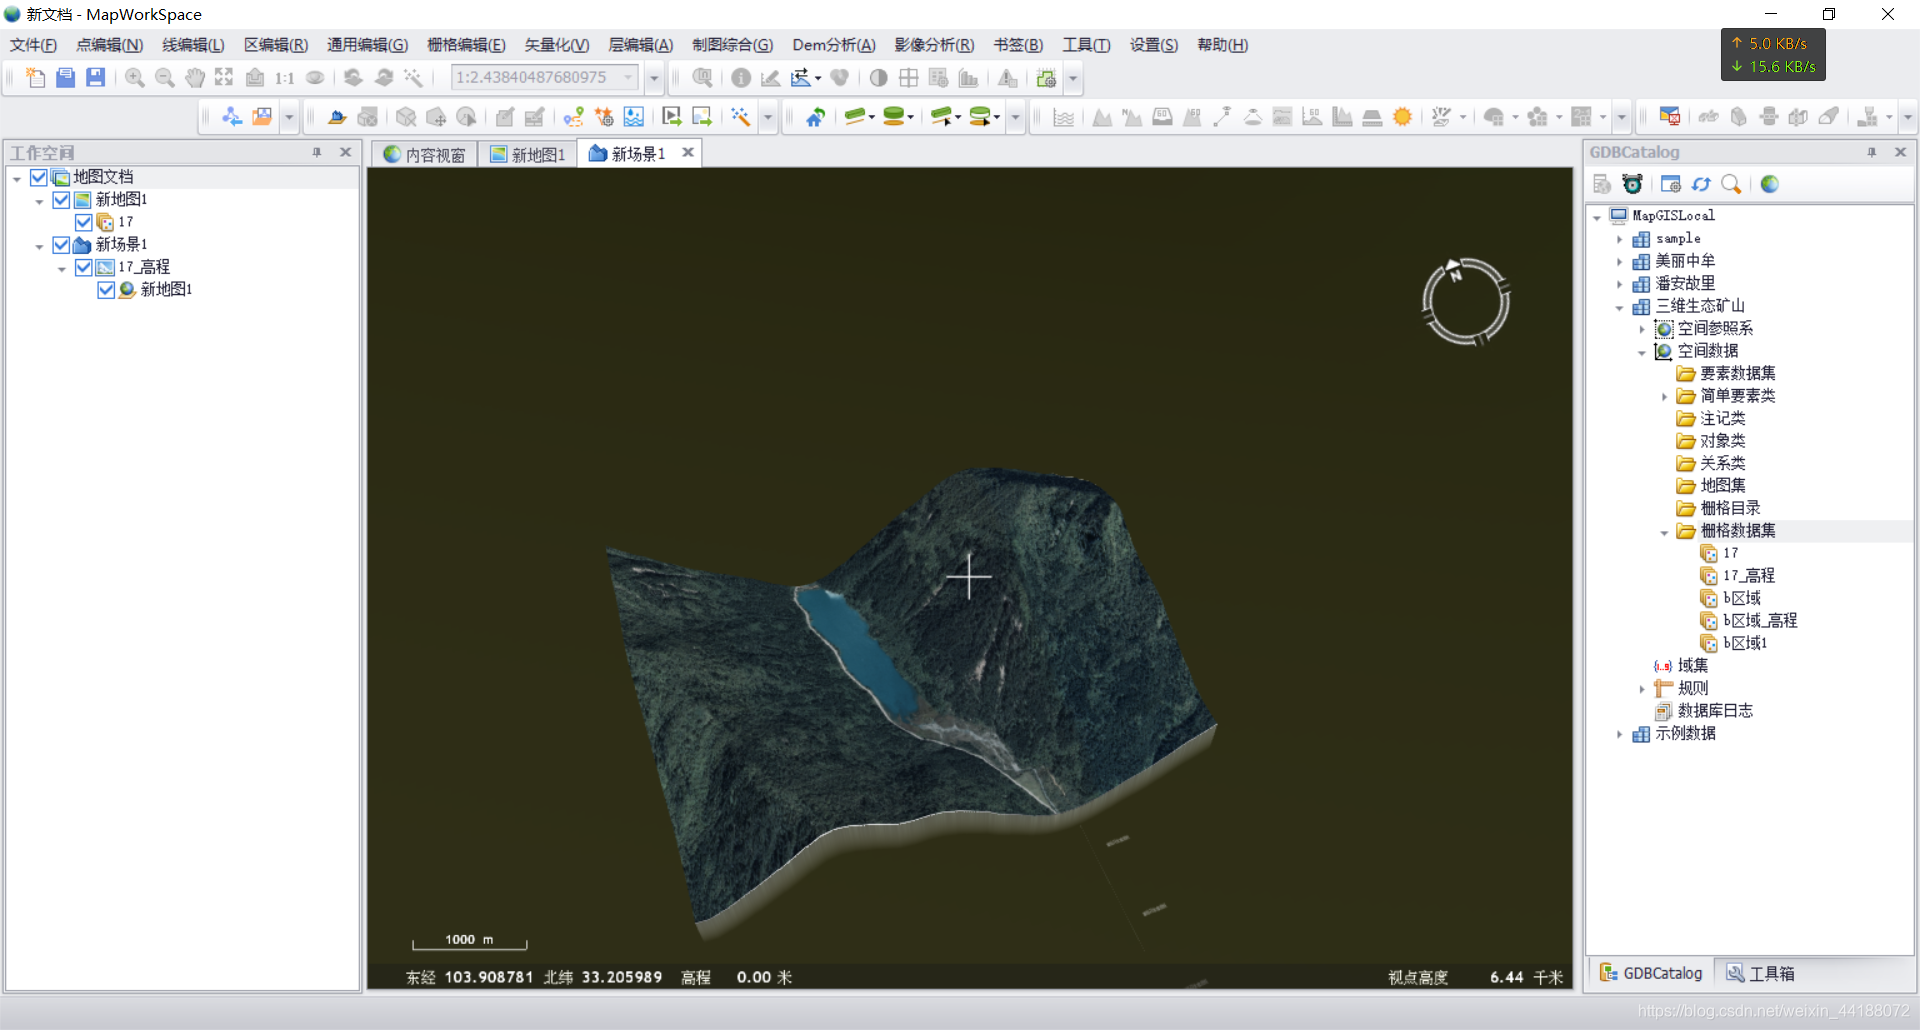Click the blue nodes add-data icon
The width and height of the screenshot is (1920, 1030).
click(x=232, y=117)
